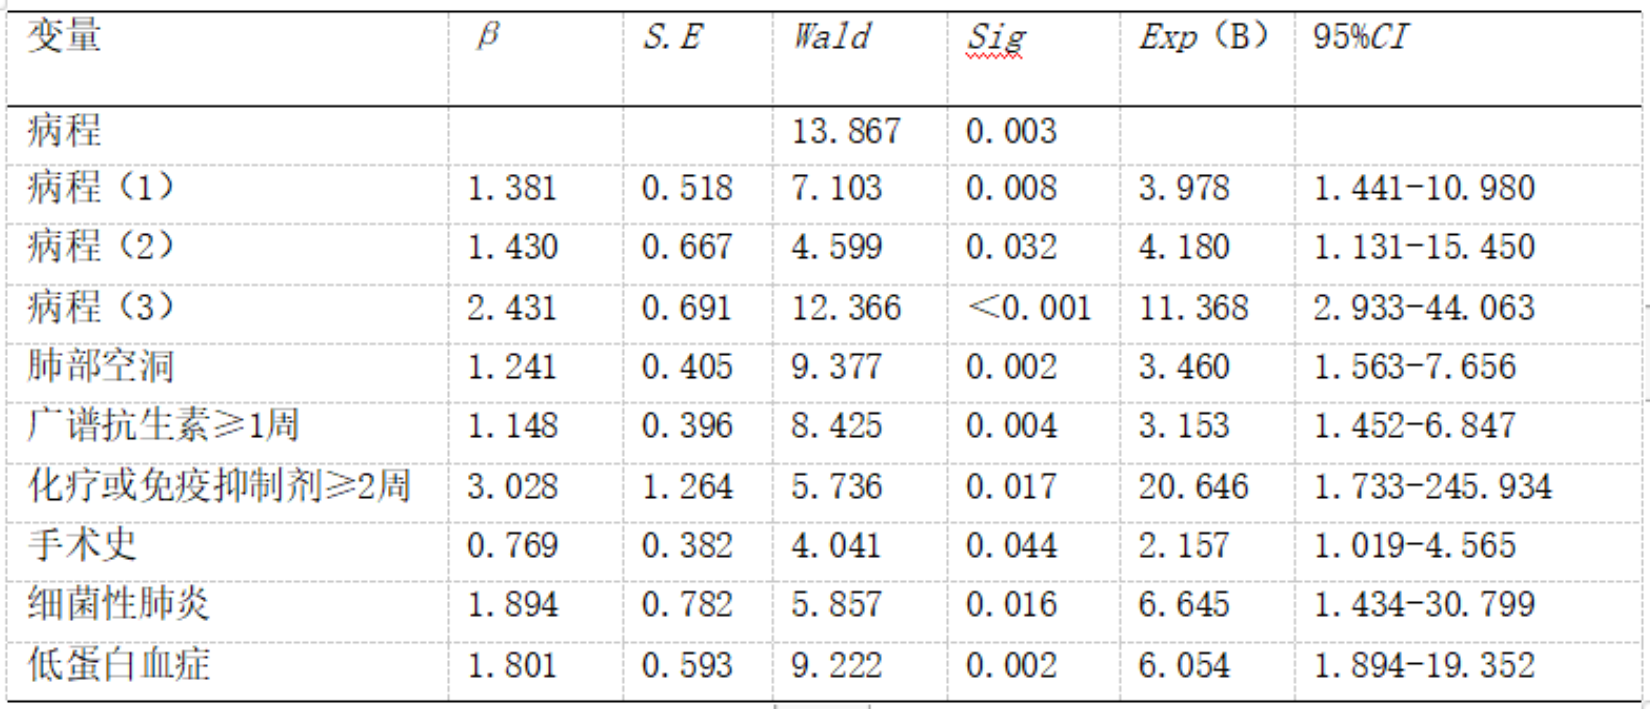Select the S.E header cell
This screenshot has height=709, width=1650.
point(672,37)
